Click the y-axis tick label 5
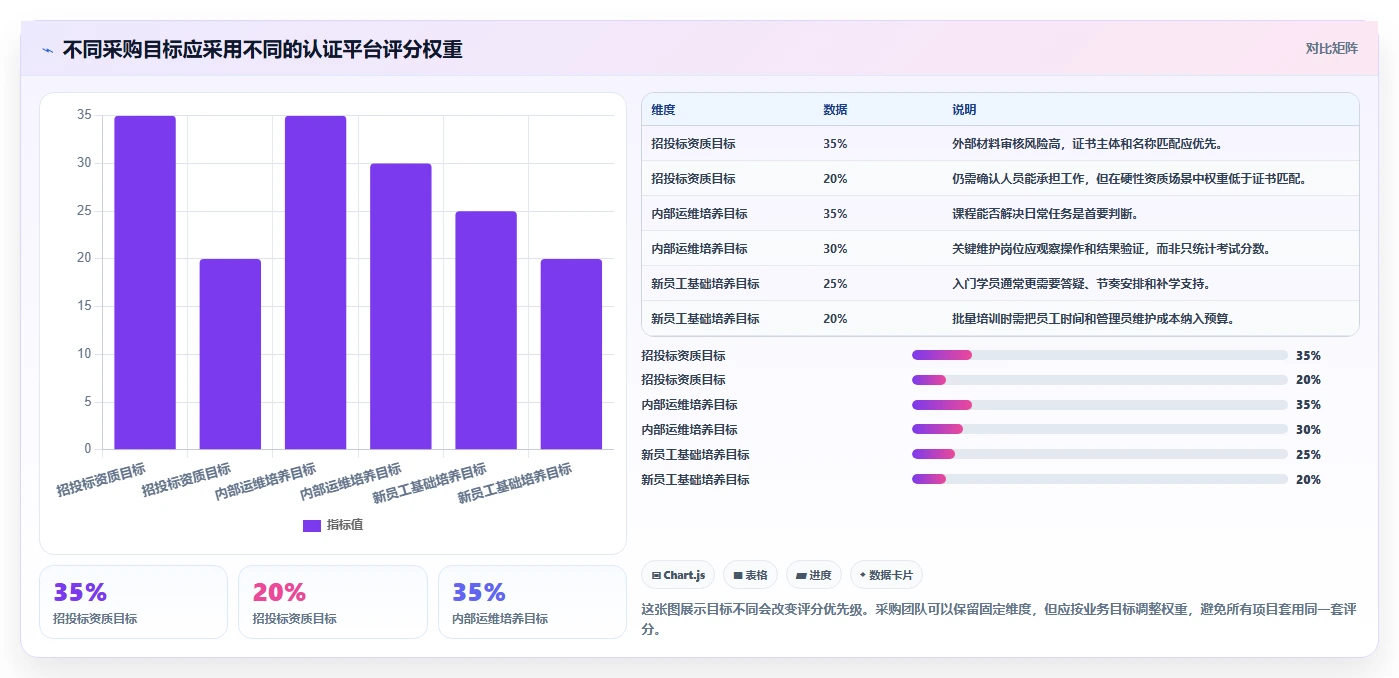The image size is (1399, 678). point(88,402)
